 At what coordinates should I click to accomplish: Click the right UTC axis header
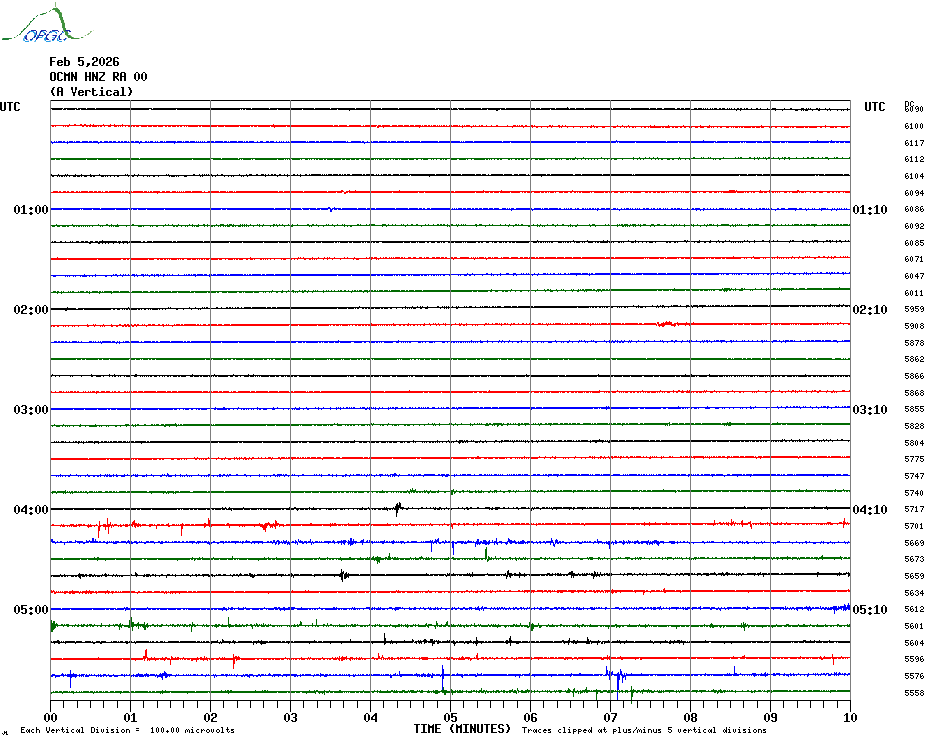point(874,107)
